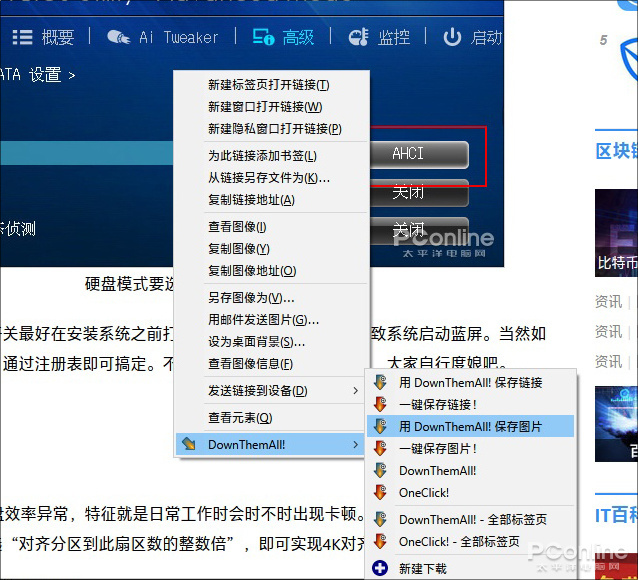Image resolution: width=638 pixels, height=580 pixels.
Task: Select 用 DownThemAll! 保存链接 label
Action: tap(470, 383)
